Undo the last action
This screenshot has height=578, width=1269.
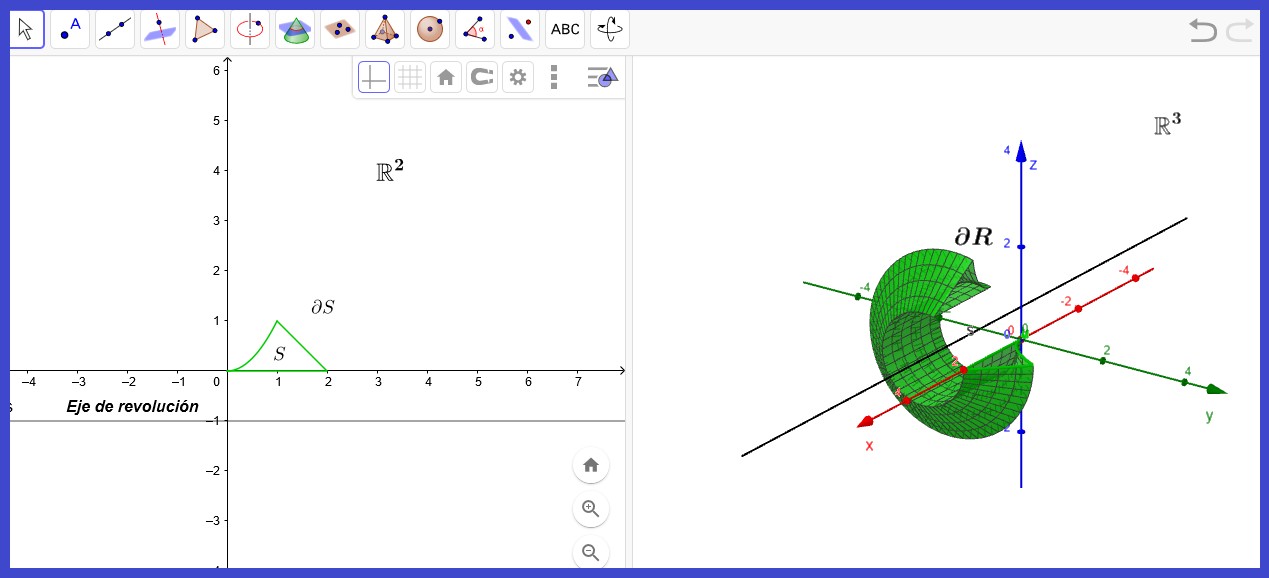click(x=1203, y=30)
